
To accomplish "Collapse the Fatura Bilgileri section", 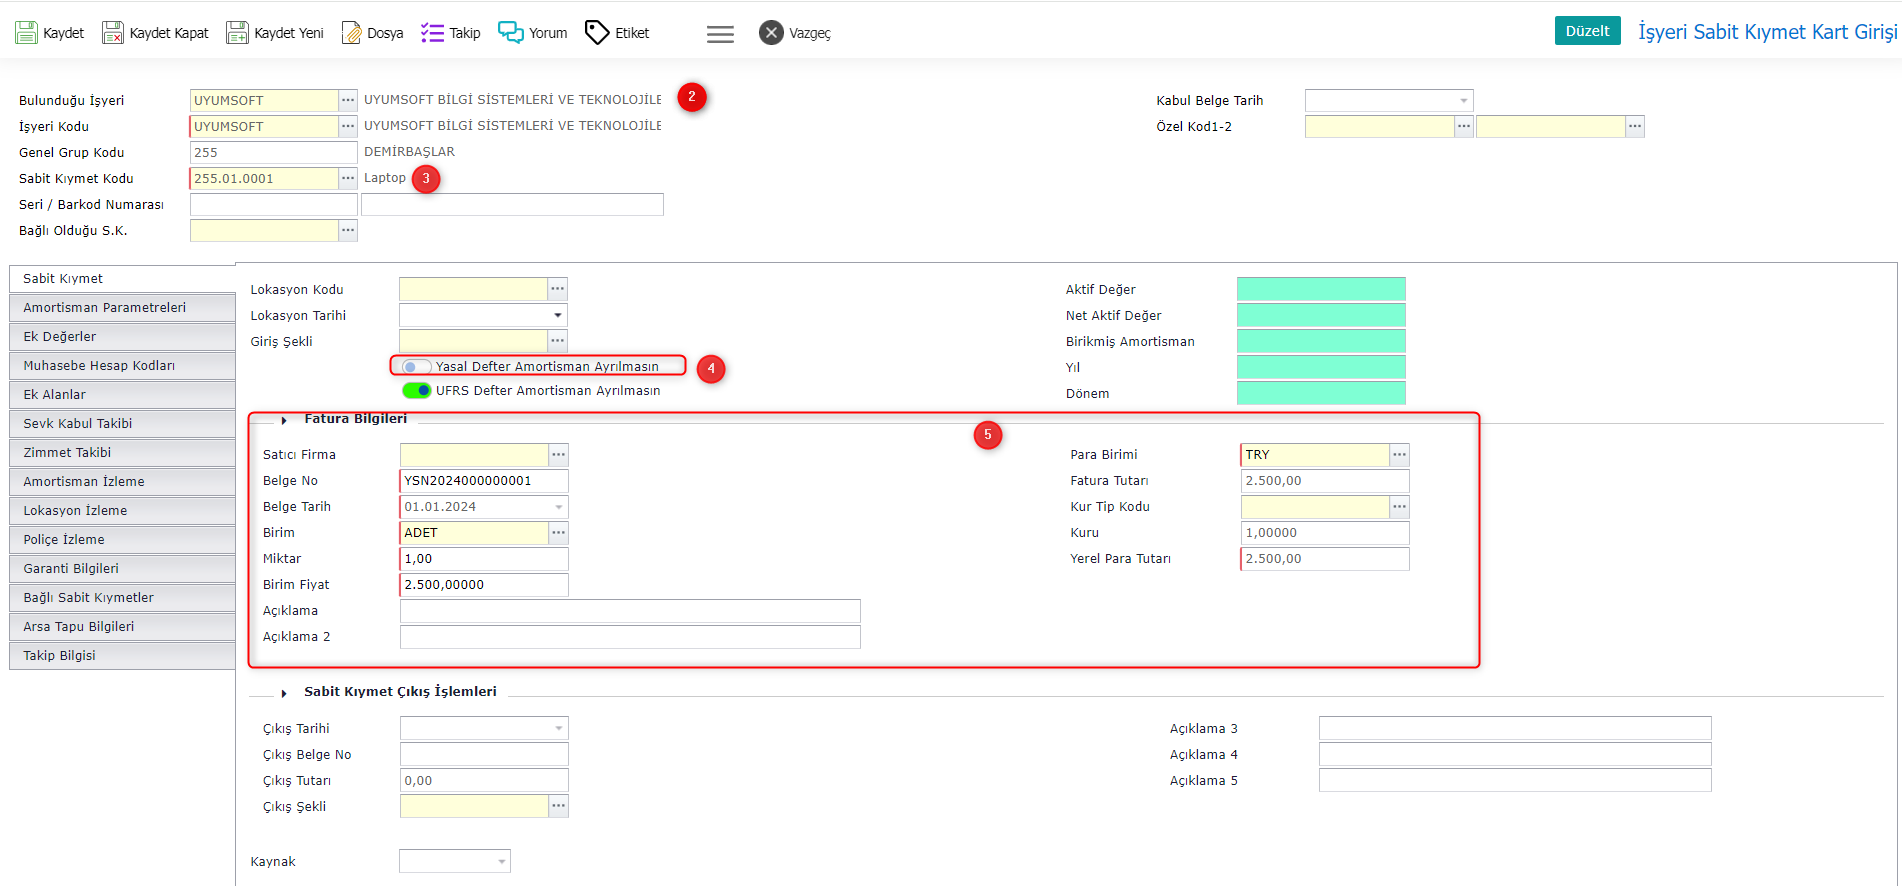I will click(284, 420).
